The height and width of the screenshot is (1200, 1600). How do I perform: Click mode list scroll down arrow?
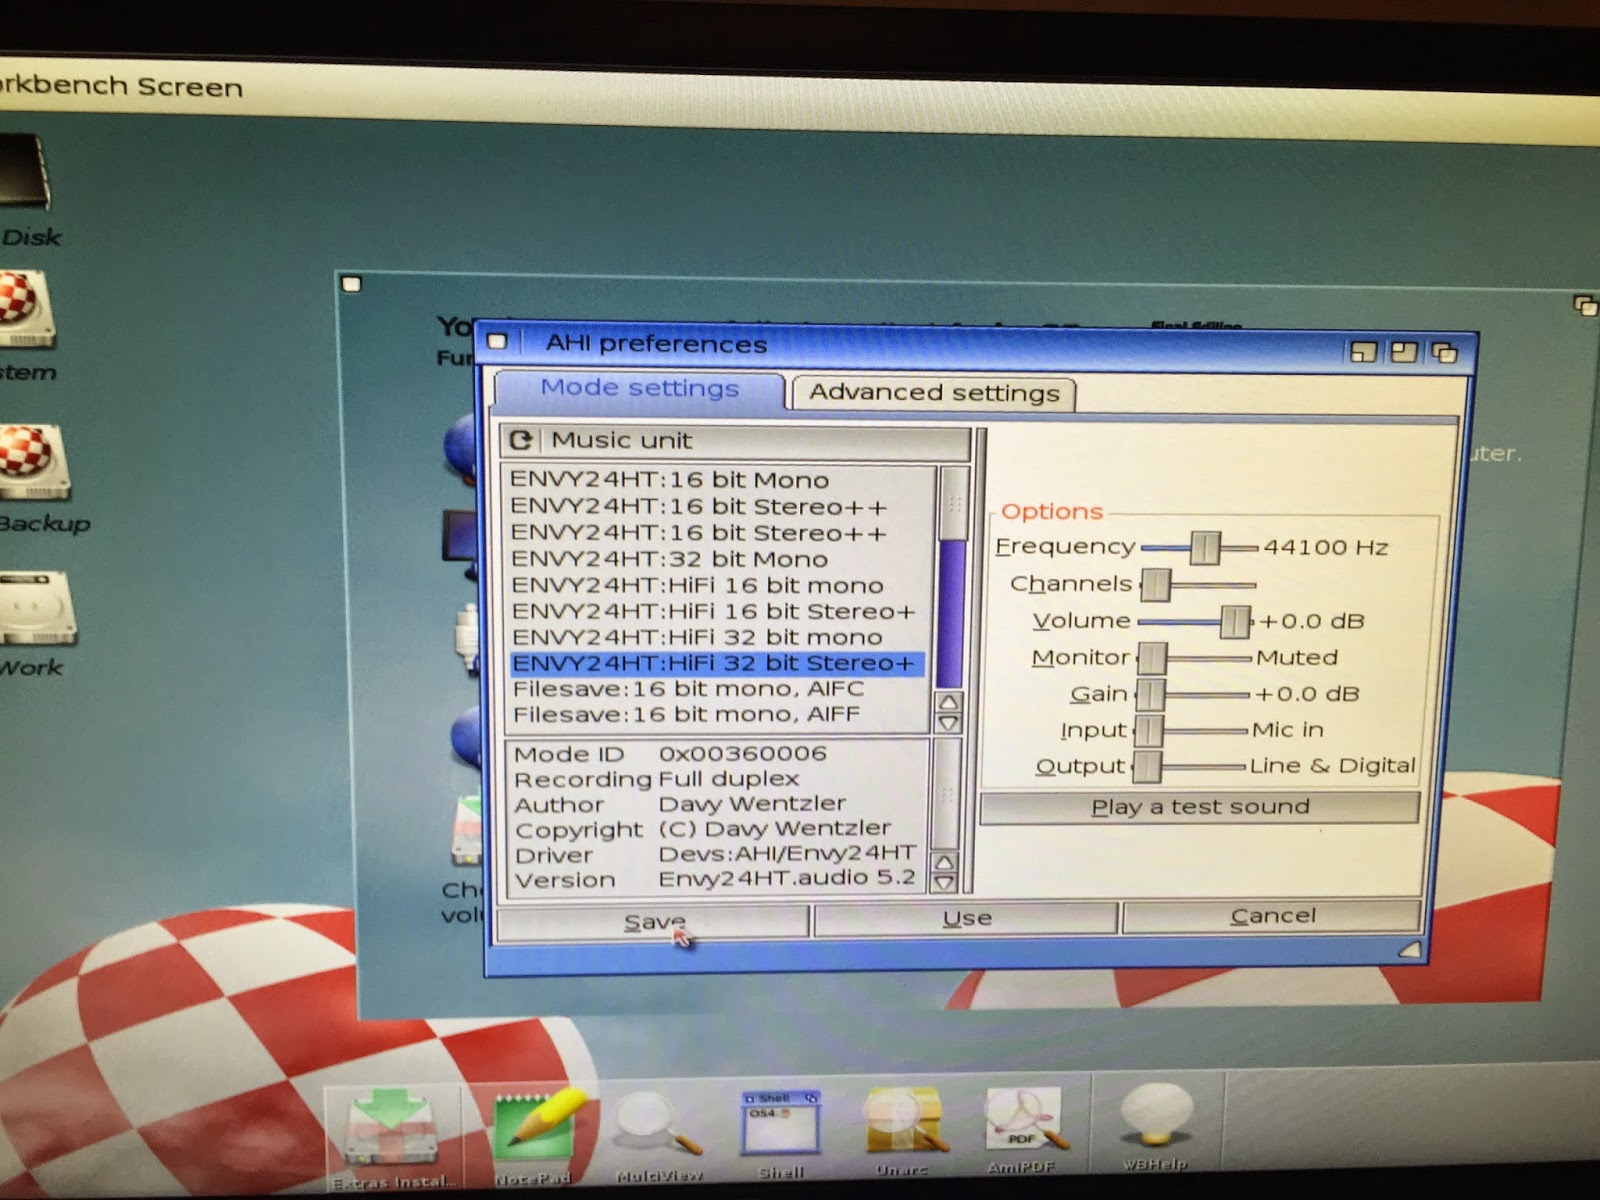[949, 722]
